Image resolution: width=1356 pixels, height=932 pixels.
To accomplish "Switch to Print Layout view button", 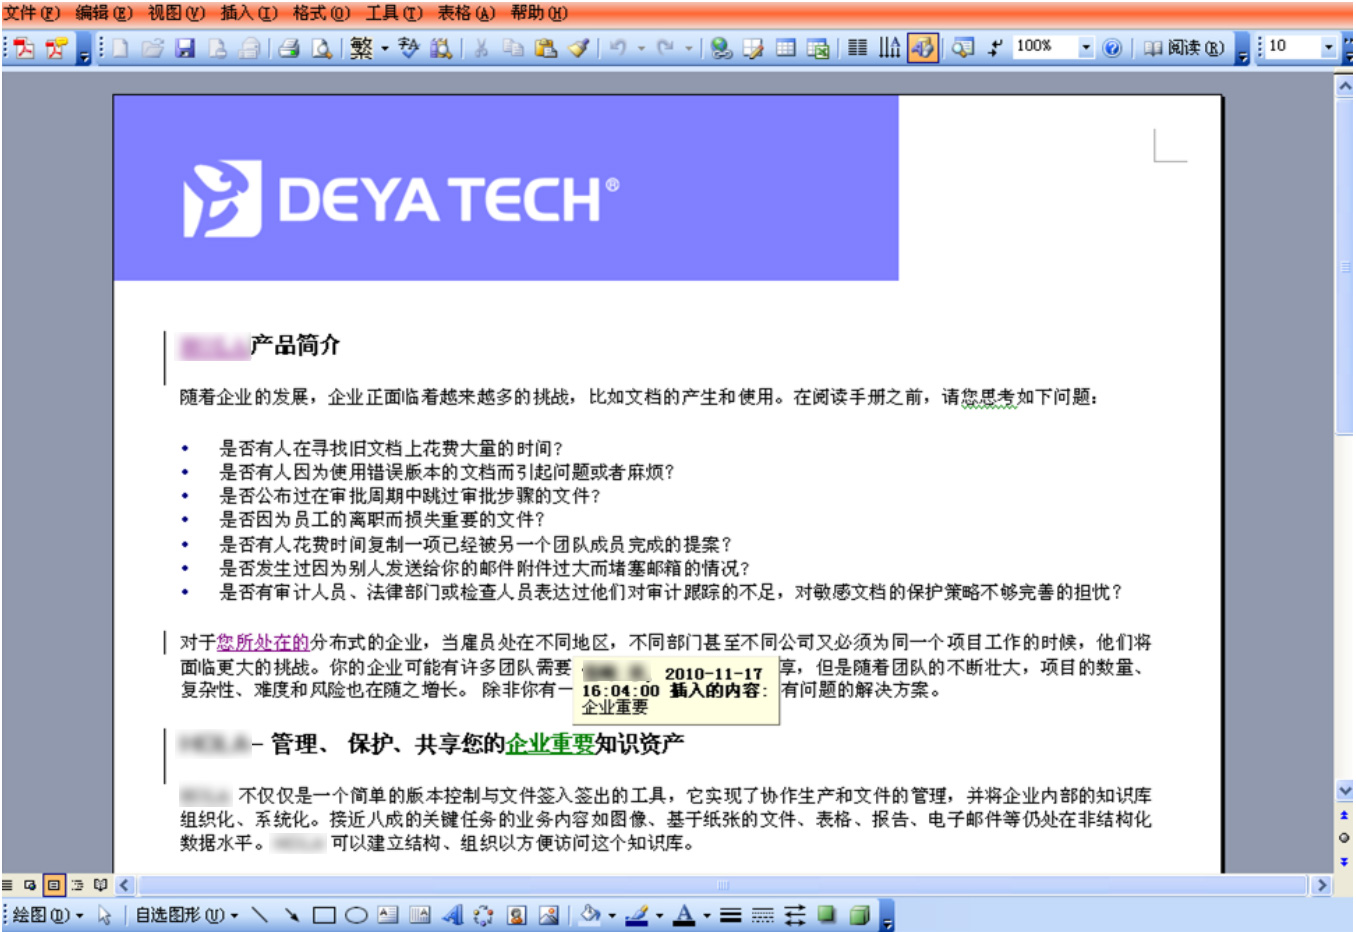I will point(54,885).
